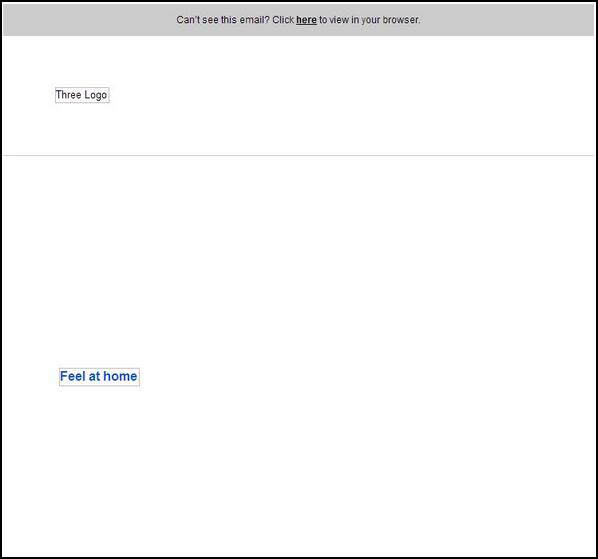Click the word 'Logo' in logo placeholder

click(x=95, y=95)
